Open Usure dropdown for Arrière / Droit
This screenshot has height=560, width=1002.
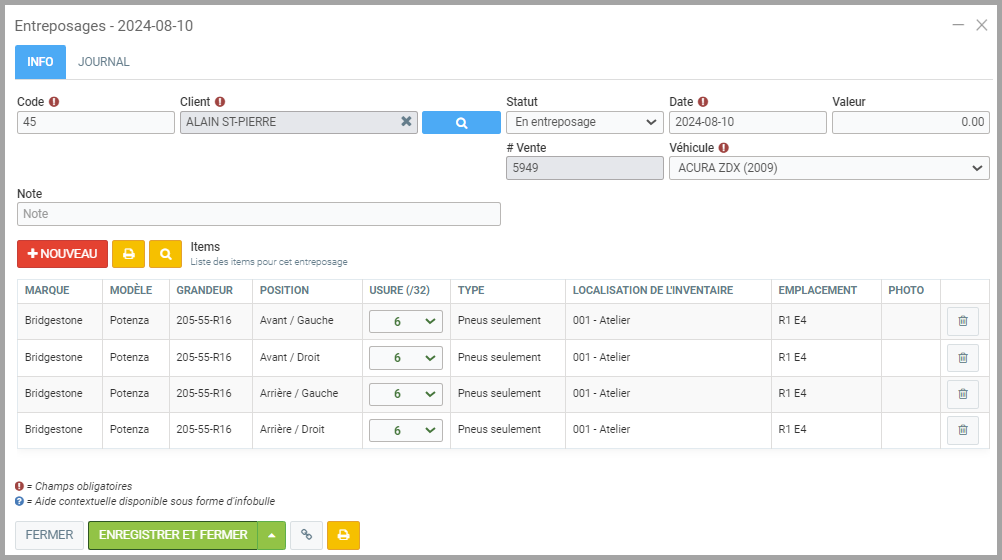point(405,430)
